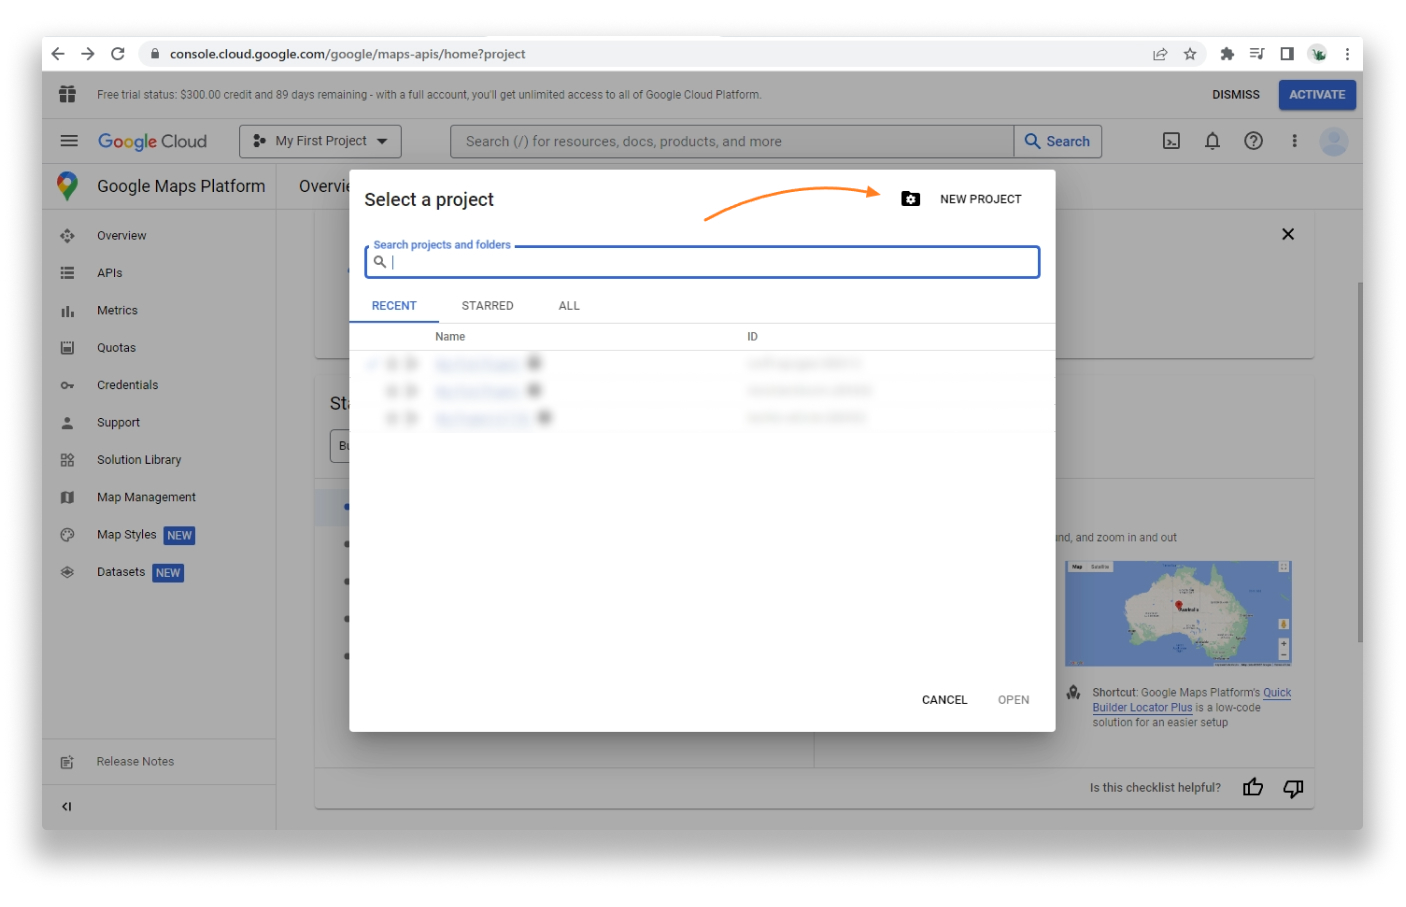
Task: Open the browser extensions puzzle icon
Action: 1227,54
